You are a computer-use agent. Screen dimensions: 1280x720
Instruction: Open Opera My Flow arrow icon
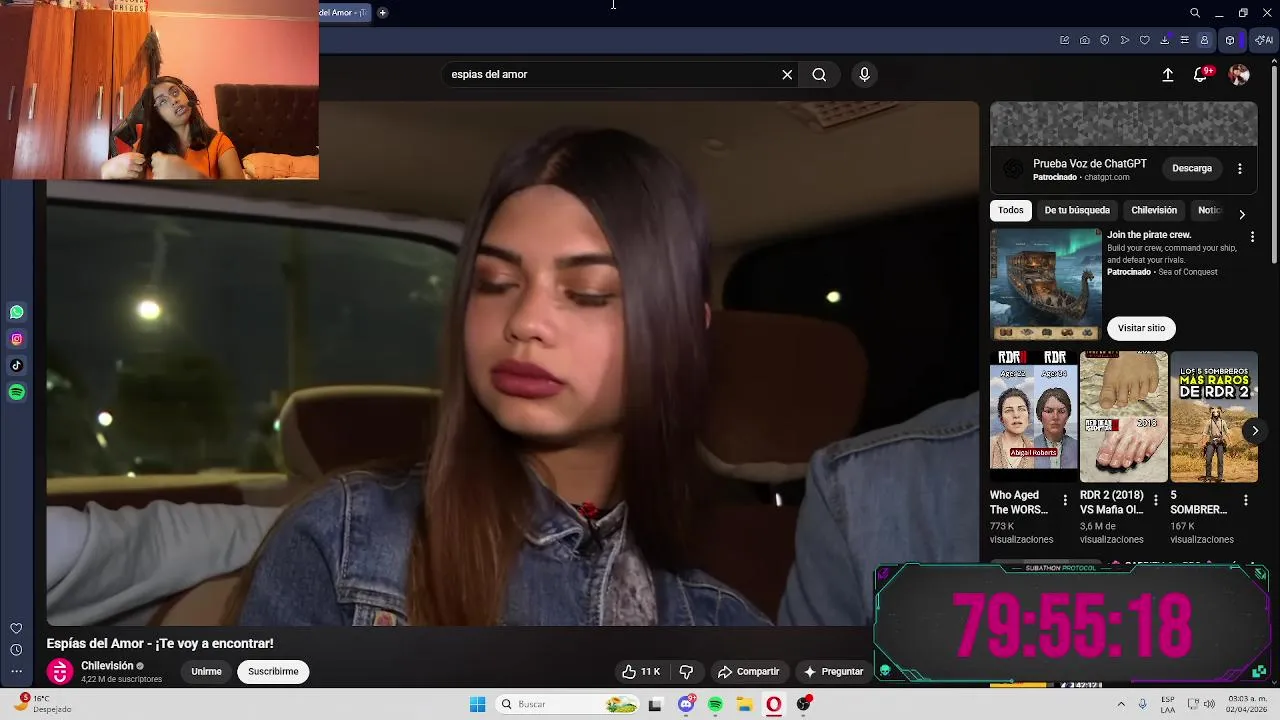click(x=1125, y=40)
